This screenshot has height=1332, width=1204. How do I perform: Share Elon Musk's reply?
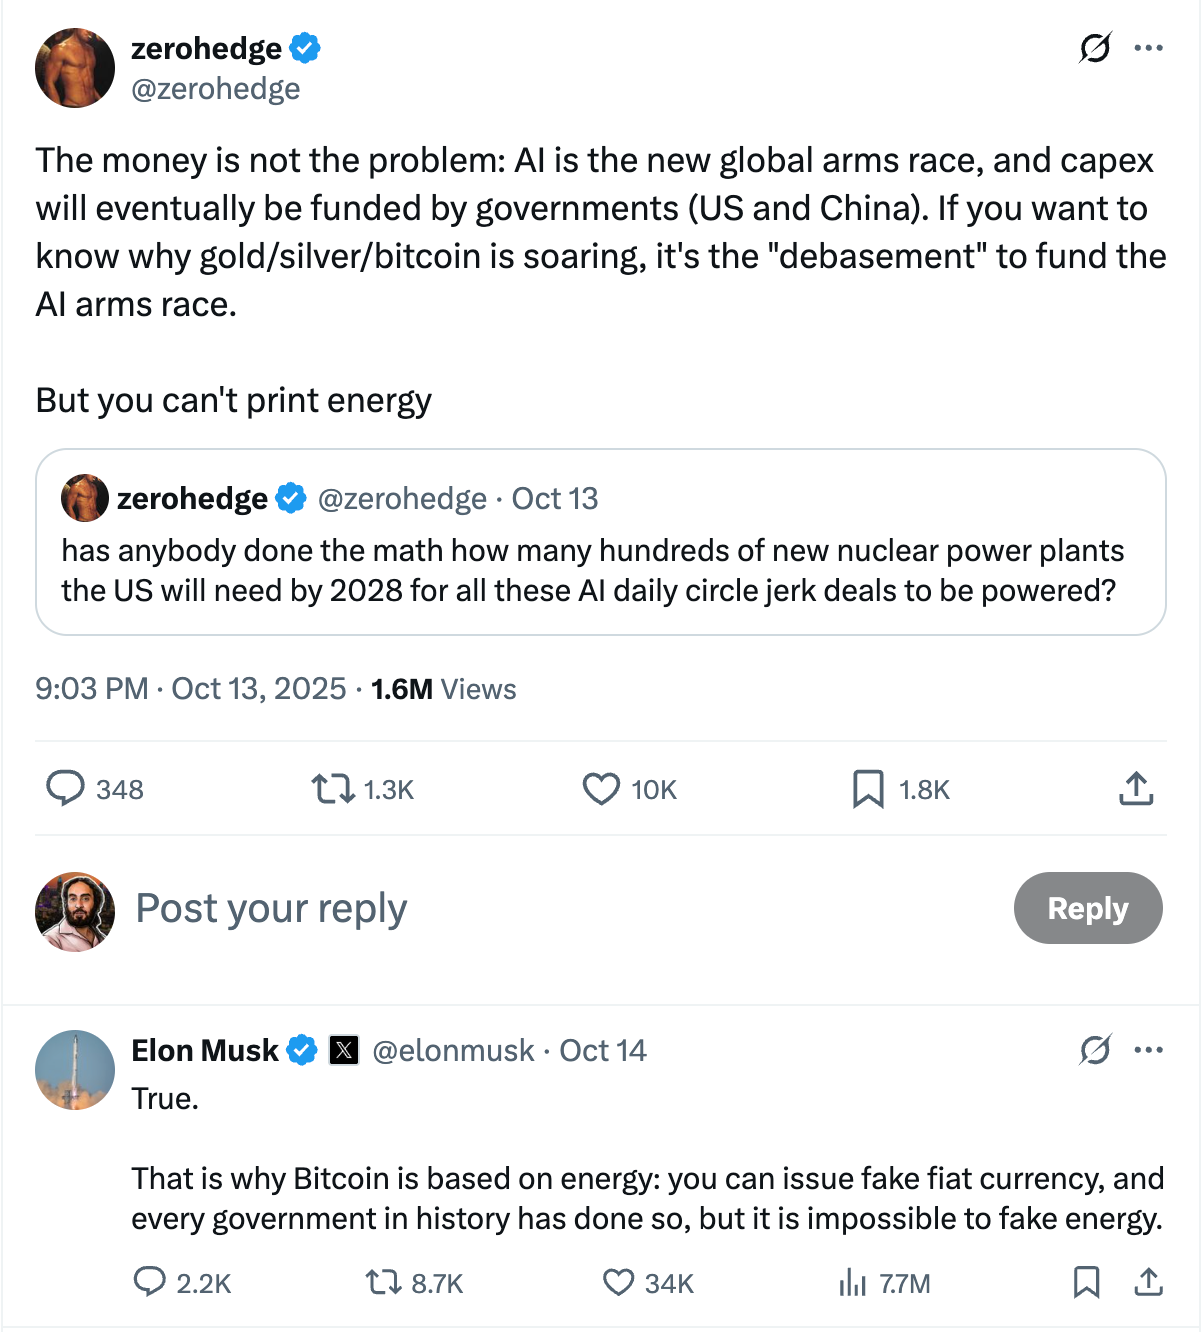click(x=1149, y=1282)
